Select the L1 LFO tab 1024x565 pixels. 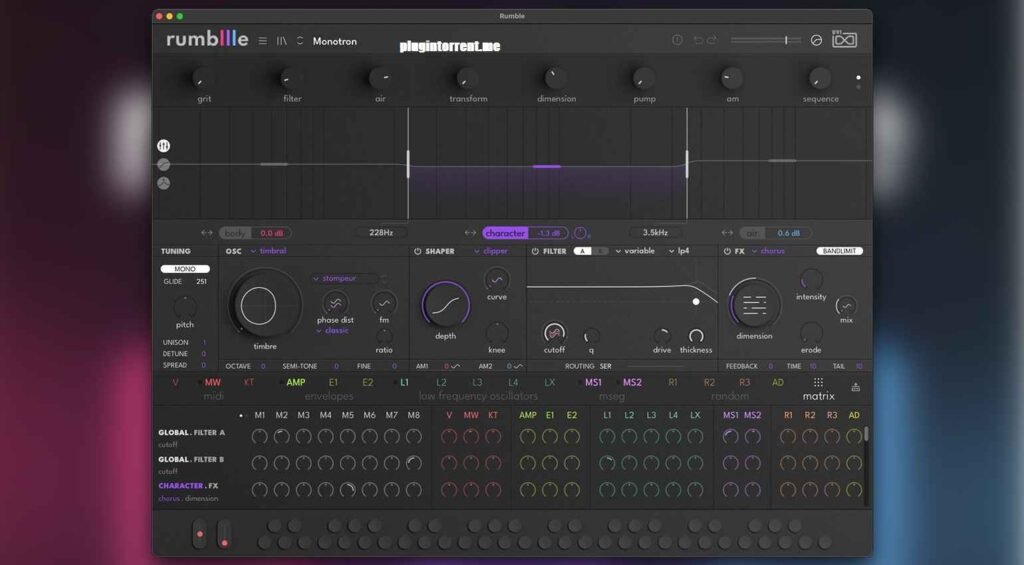tap(404, 383)
